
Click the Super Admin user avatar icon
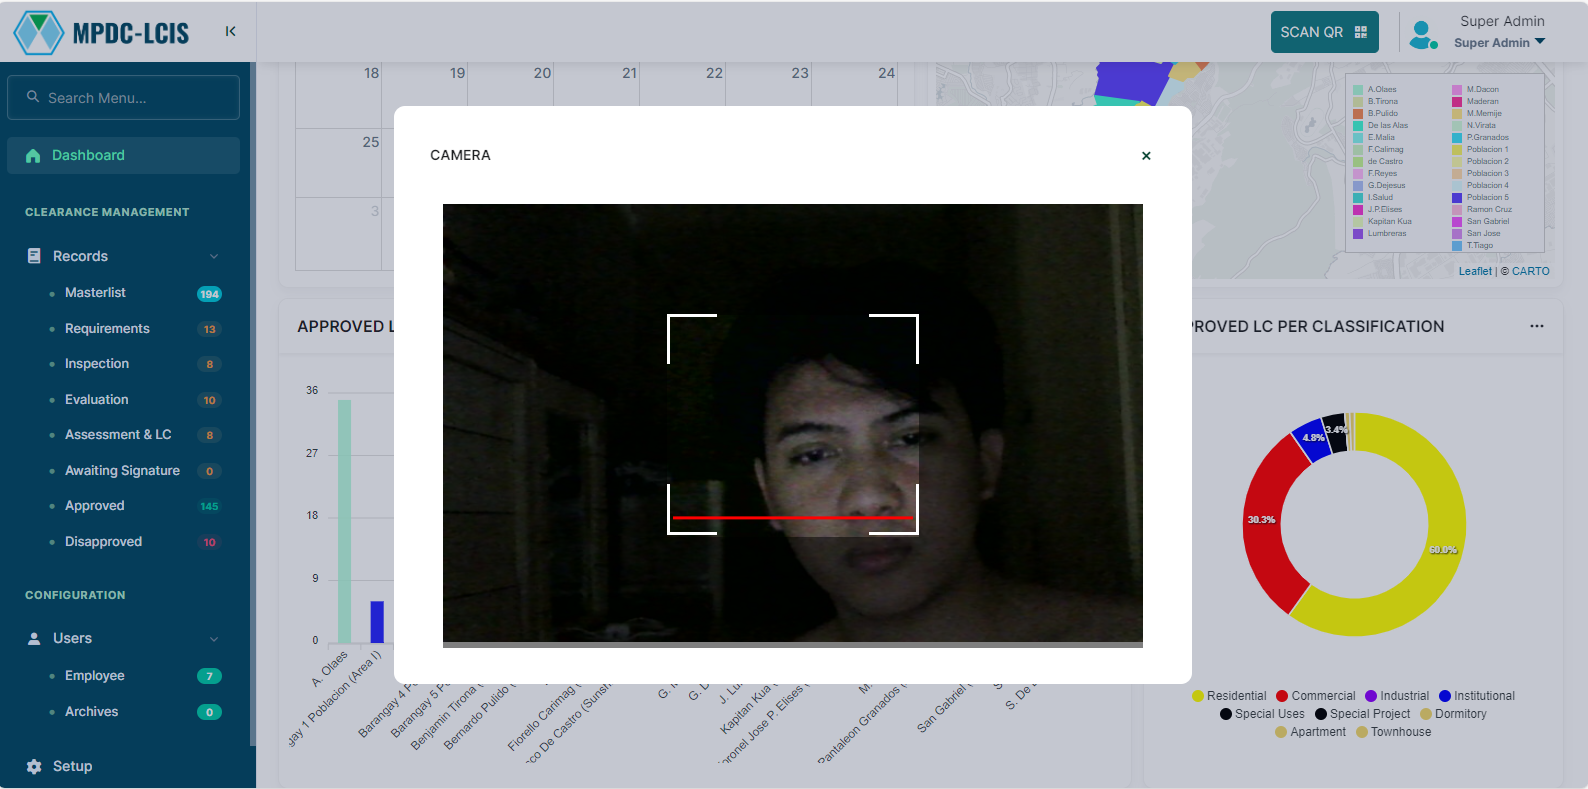click(1422, 34)
